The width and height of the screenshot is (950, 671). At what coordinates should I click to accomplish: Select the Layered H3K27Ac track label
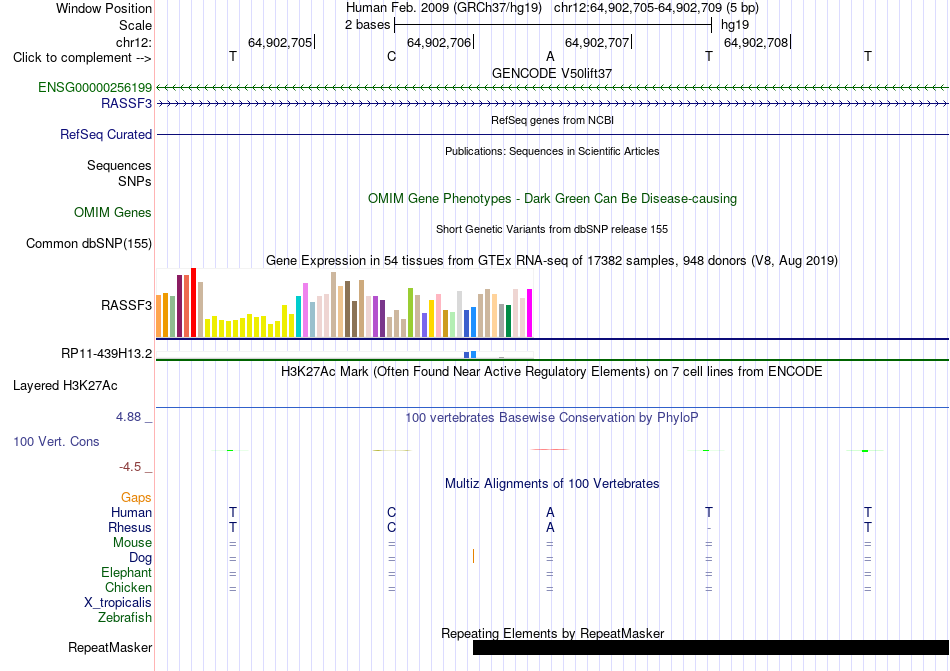[x=65, y=386]
